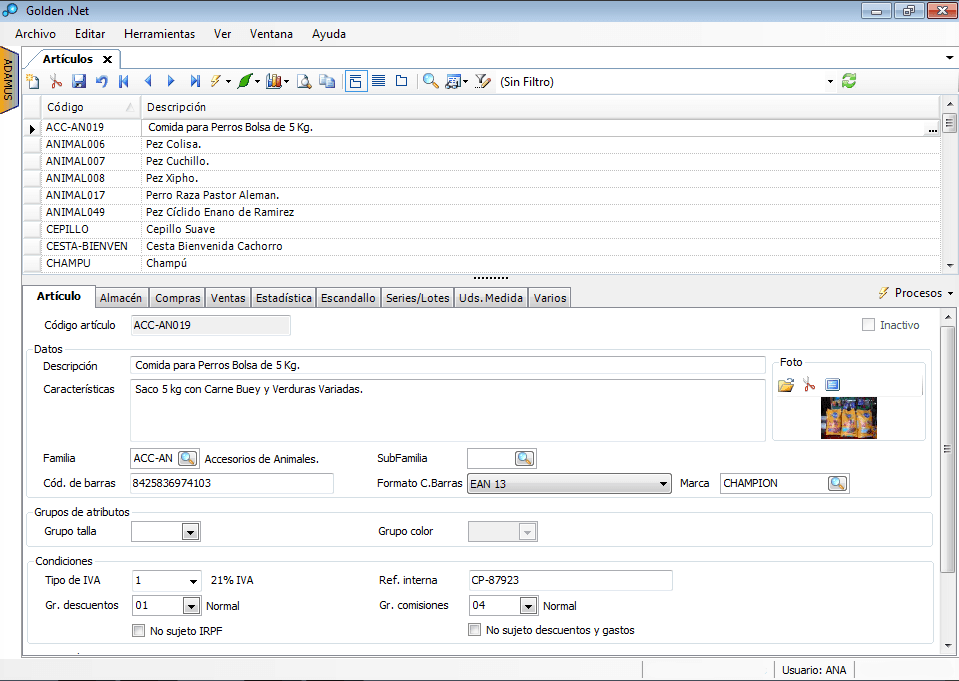This screenshot has width=959, height=681.
Task: Switch to the Almacén tab
Action: point(123,298)
